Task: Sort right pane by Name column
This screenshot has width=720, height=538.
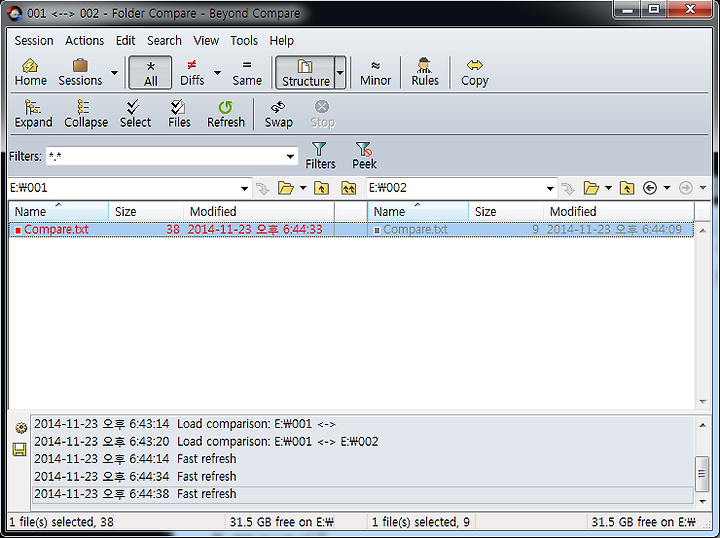Action: point(418,212)
